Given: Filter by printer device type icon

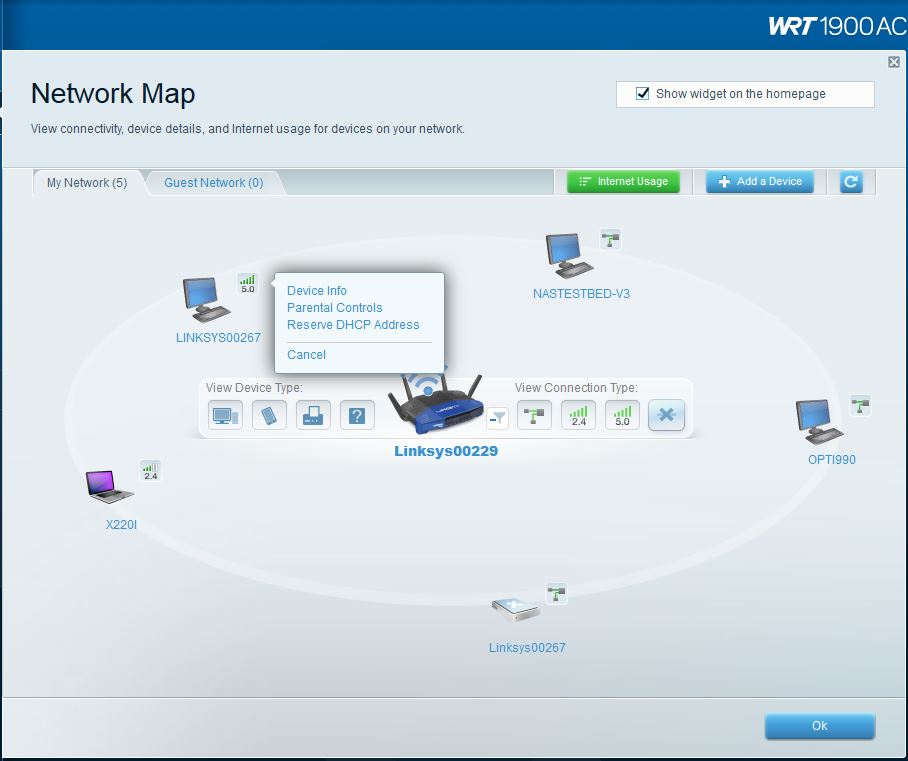Looking at the screenshot, I should point(313,415).
